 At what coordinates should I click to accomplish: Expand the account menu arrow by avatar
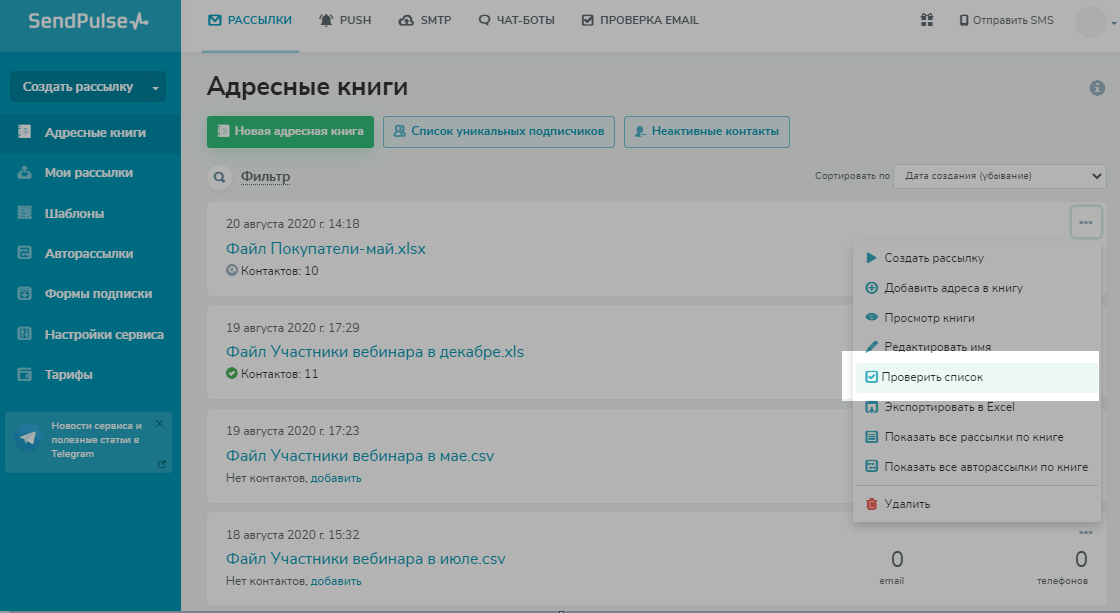pyautogui.click(x=1113, y=23)
